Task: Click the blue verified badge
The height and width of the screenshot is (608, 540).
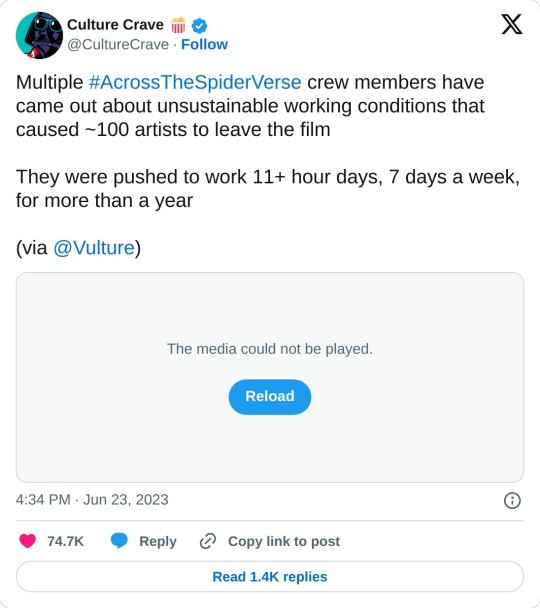Action: (199, 26)
